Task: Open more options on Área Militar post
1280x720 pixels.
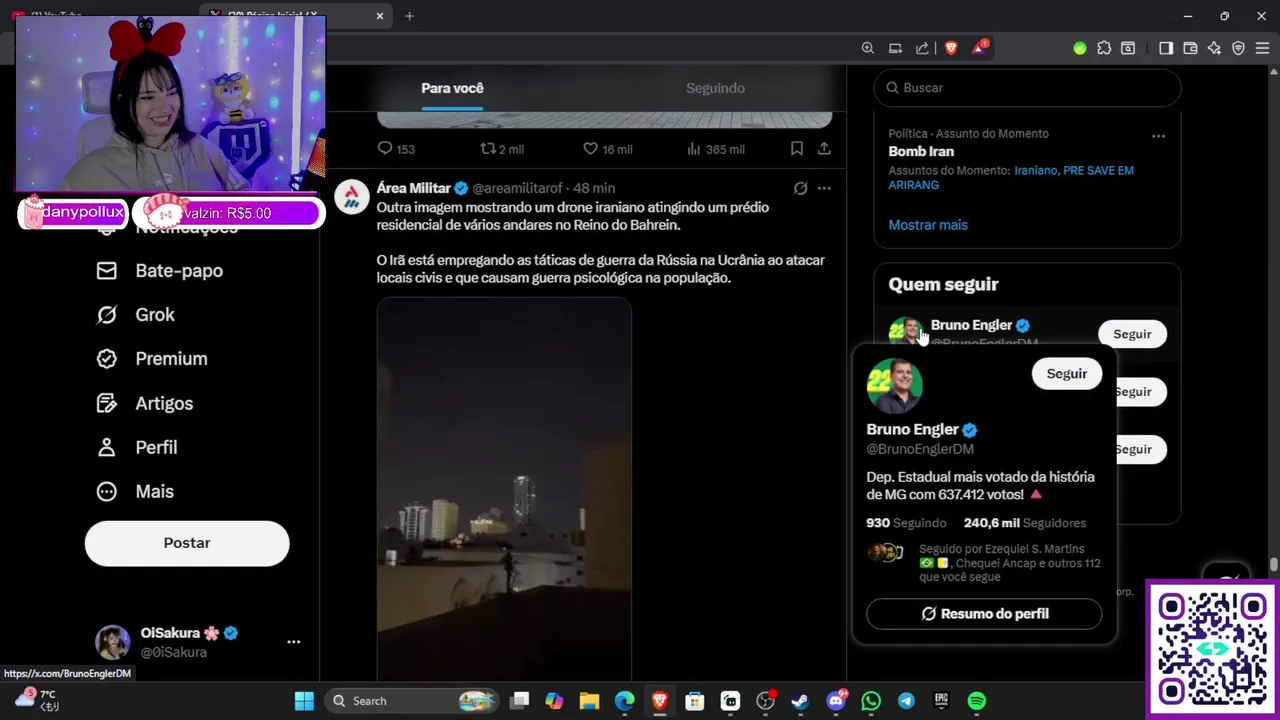Action: point(824,188)
